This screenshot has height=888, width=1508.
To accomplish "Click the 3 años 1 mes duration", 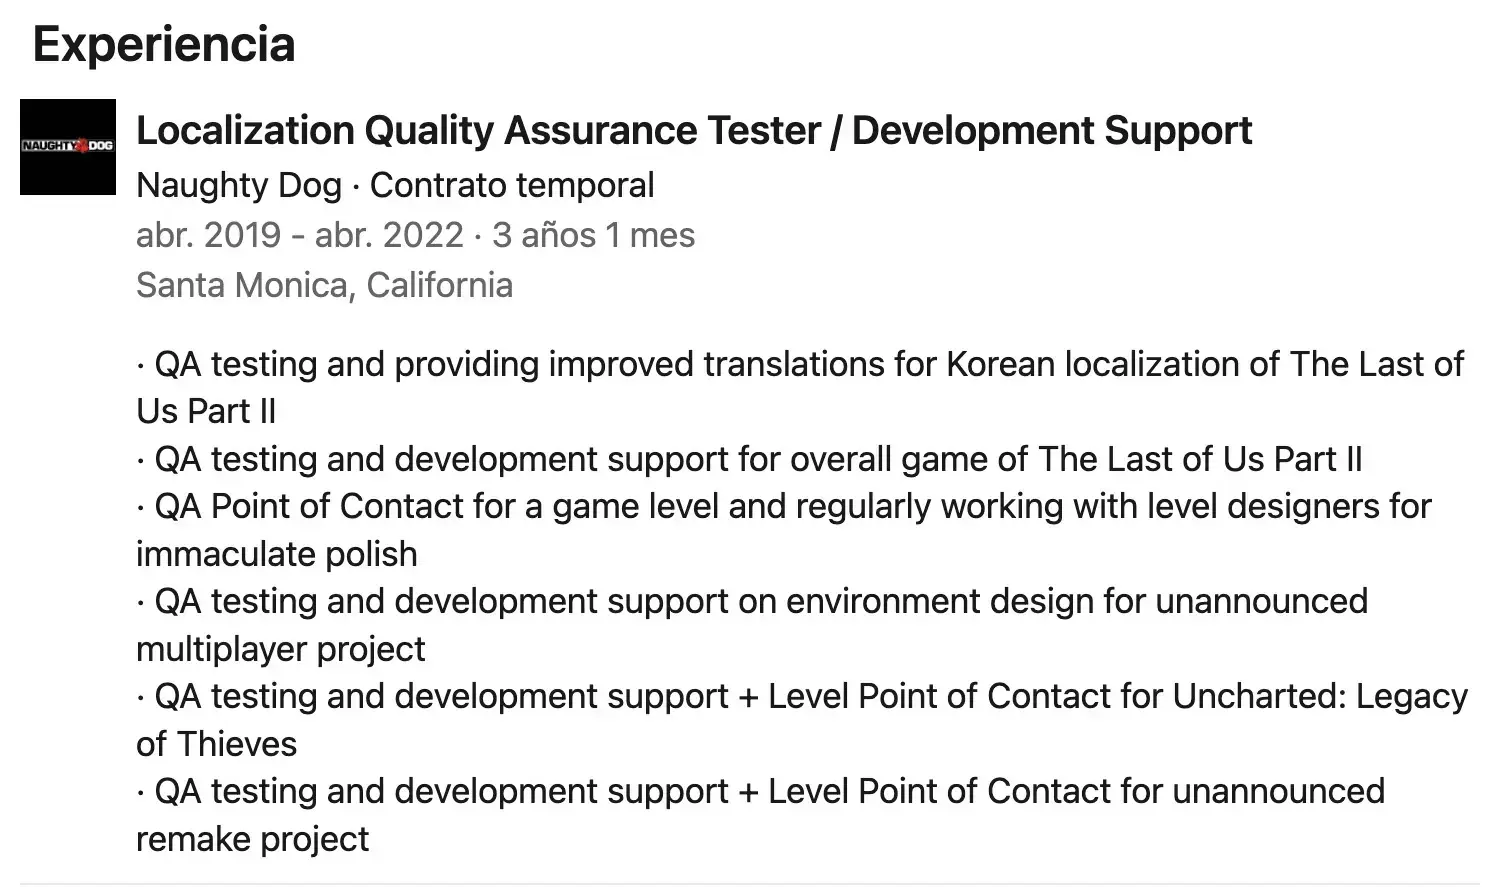I will 593,235.
